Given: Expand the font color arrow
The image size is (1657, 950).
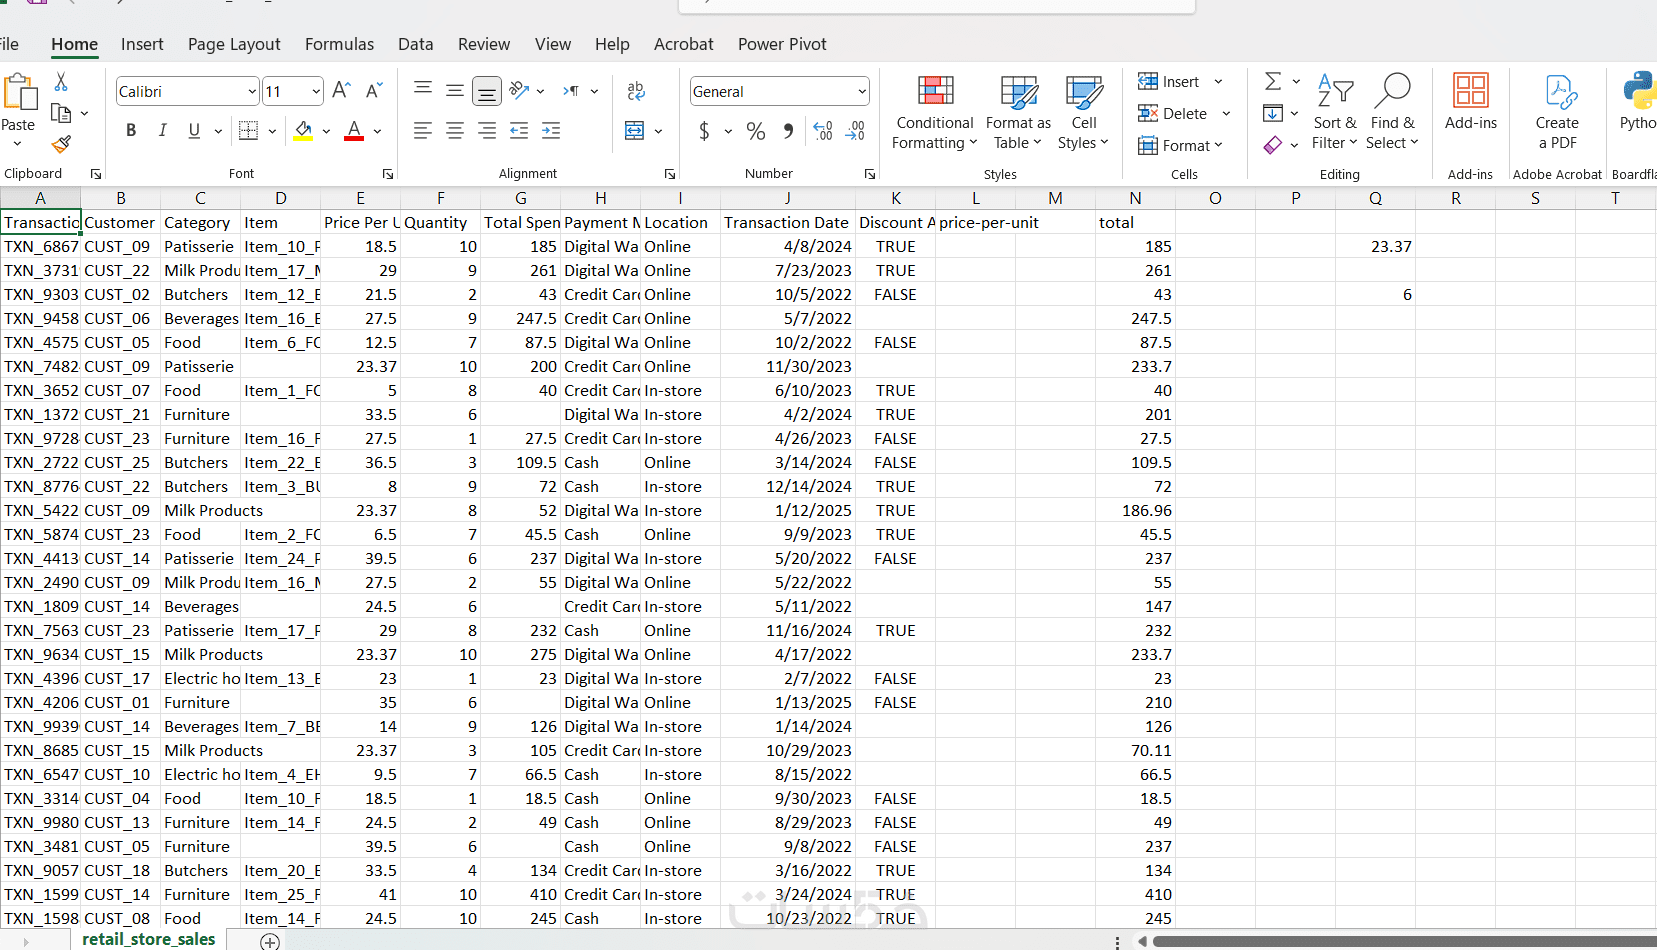Looking at the screenshot, I should [377, 131].
